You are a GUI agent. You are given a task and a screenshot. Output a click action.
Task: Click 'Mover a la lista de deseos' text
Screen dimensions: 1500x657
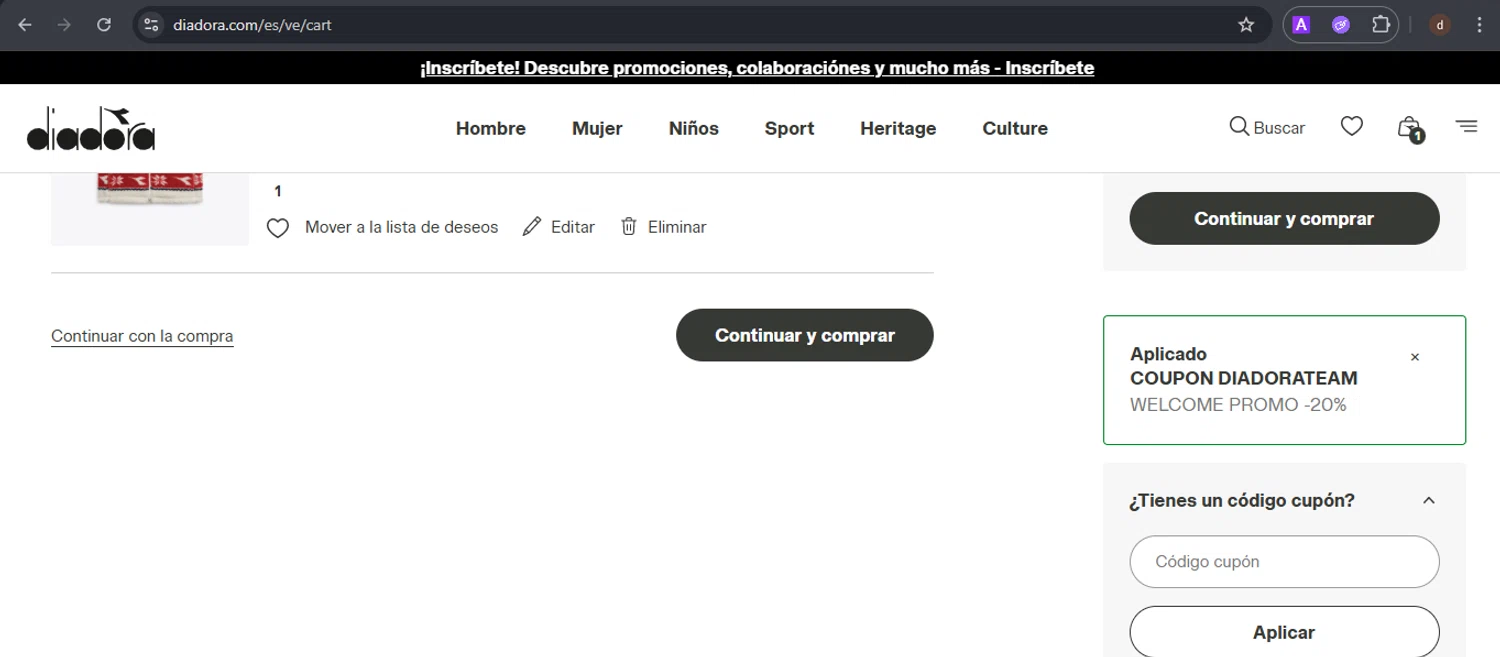[401, 227]
